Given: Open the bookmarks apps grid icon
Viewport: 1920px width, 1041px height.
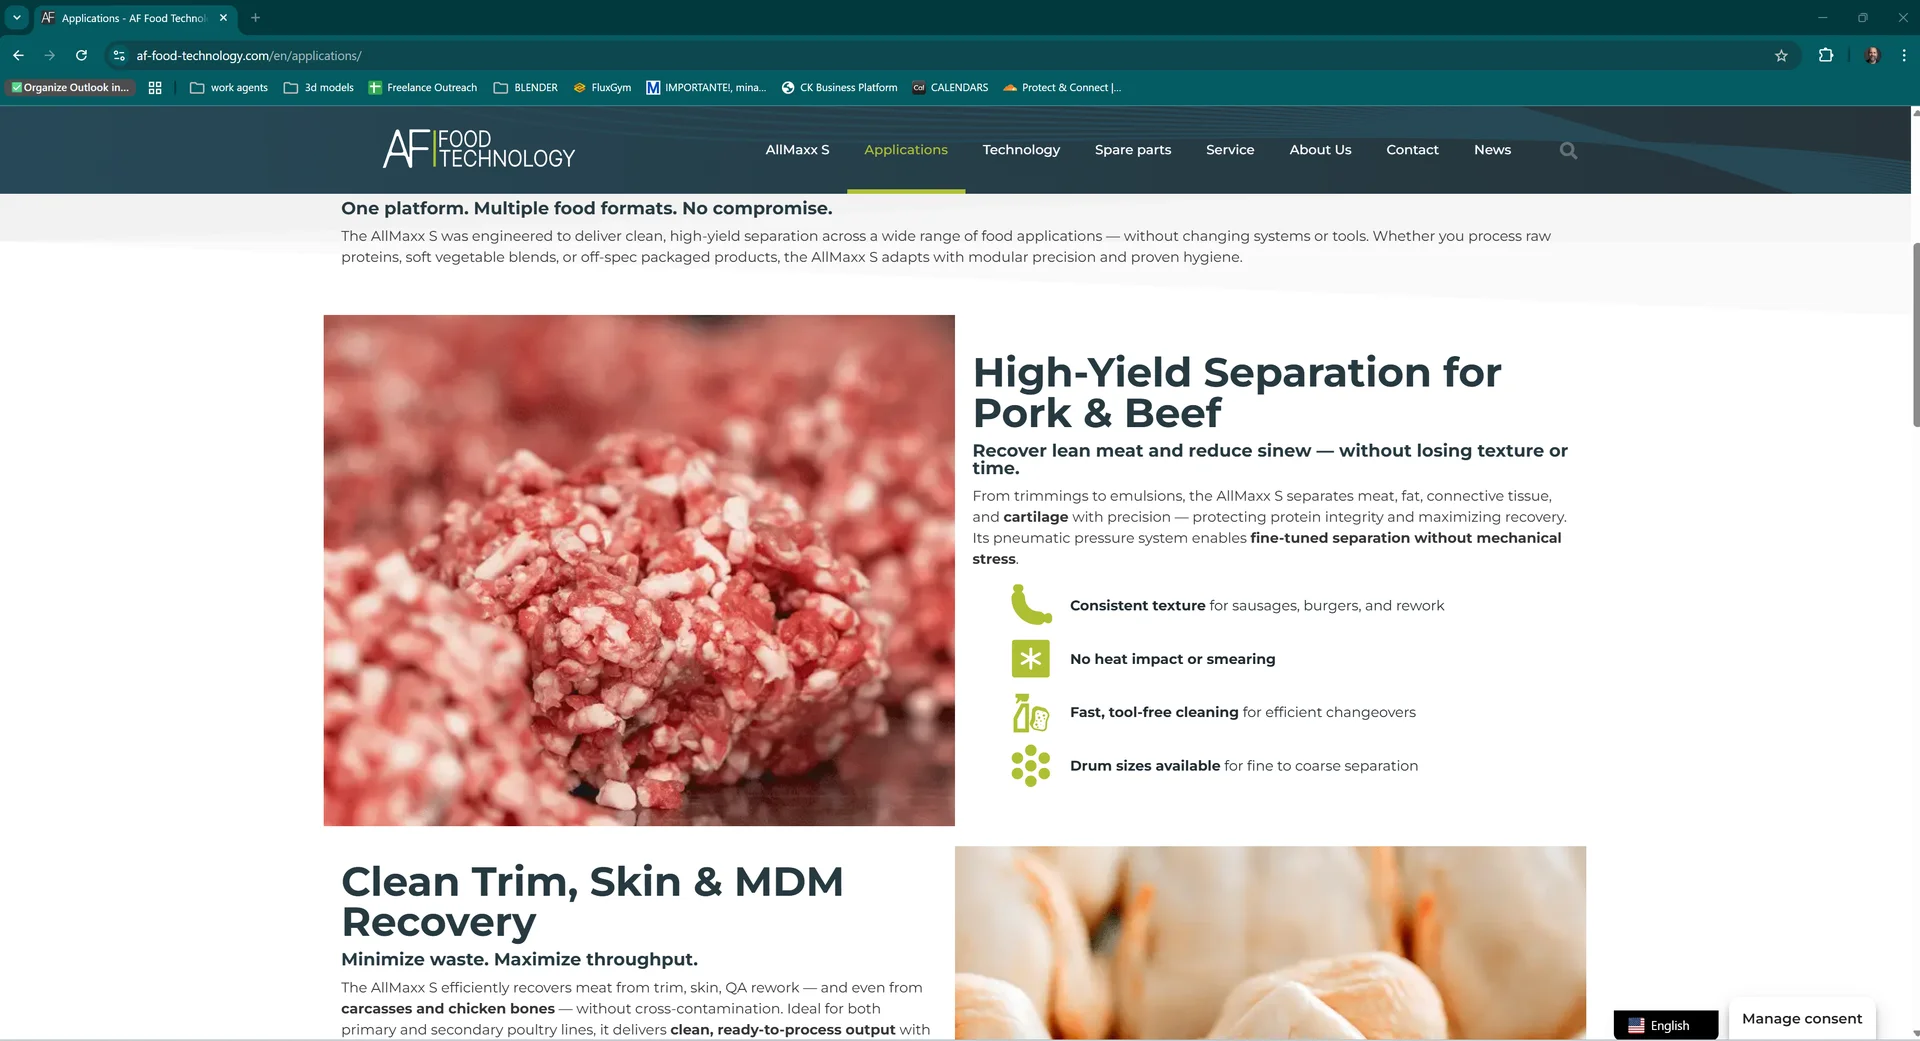Looking at the screenshot, I should 155,88.
